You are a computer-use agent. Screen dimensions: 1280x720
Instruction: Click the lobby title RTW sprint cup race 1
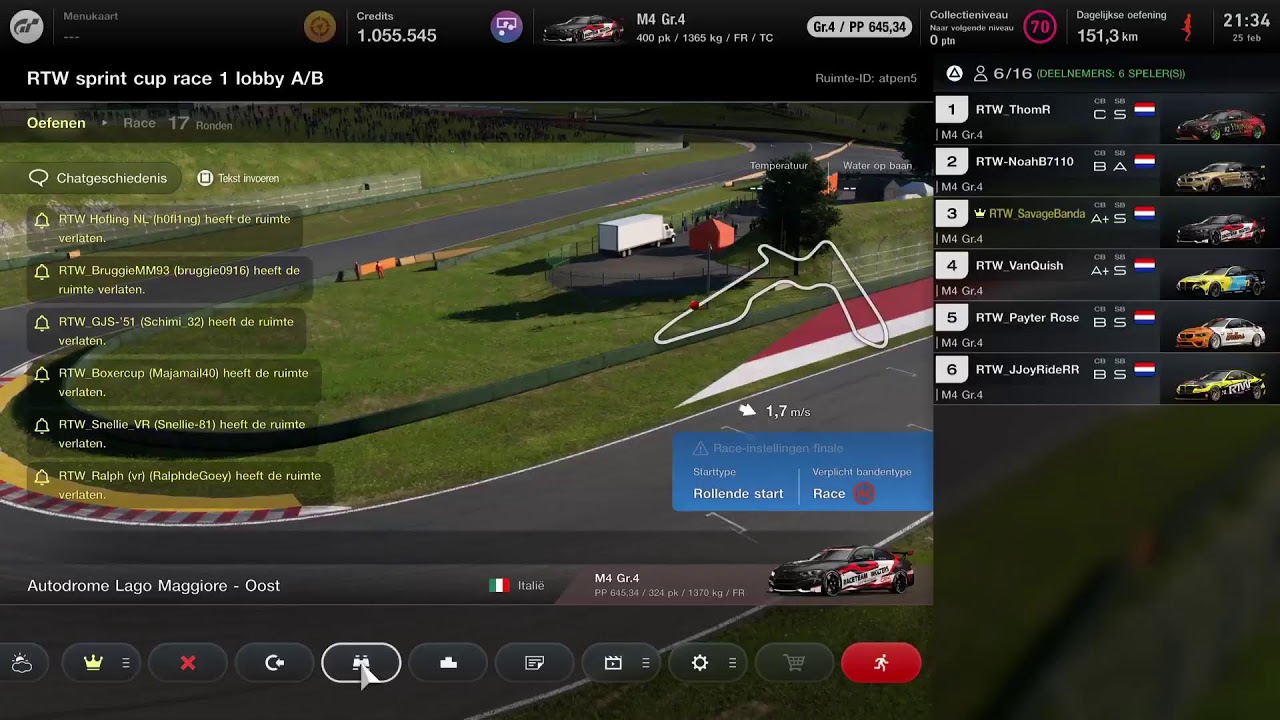point(175,78)
